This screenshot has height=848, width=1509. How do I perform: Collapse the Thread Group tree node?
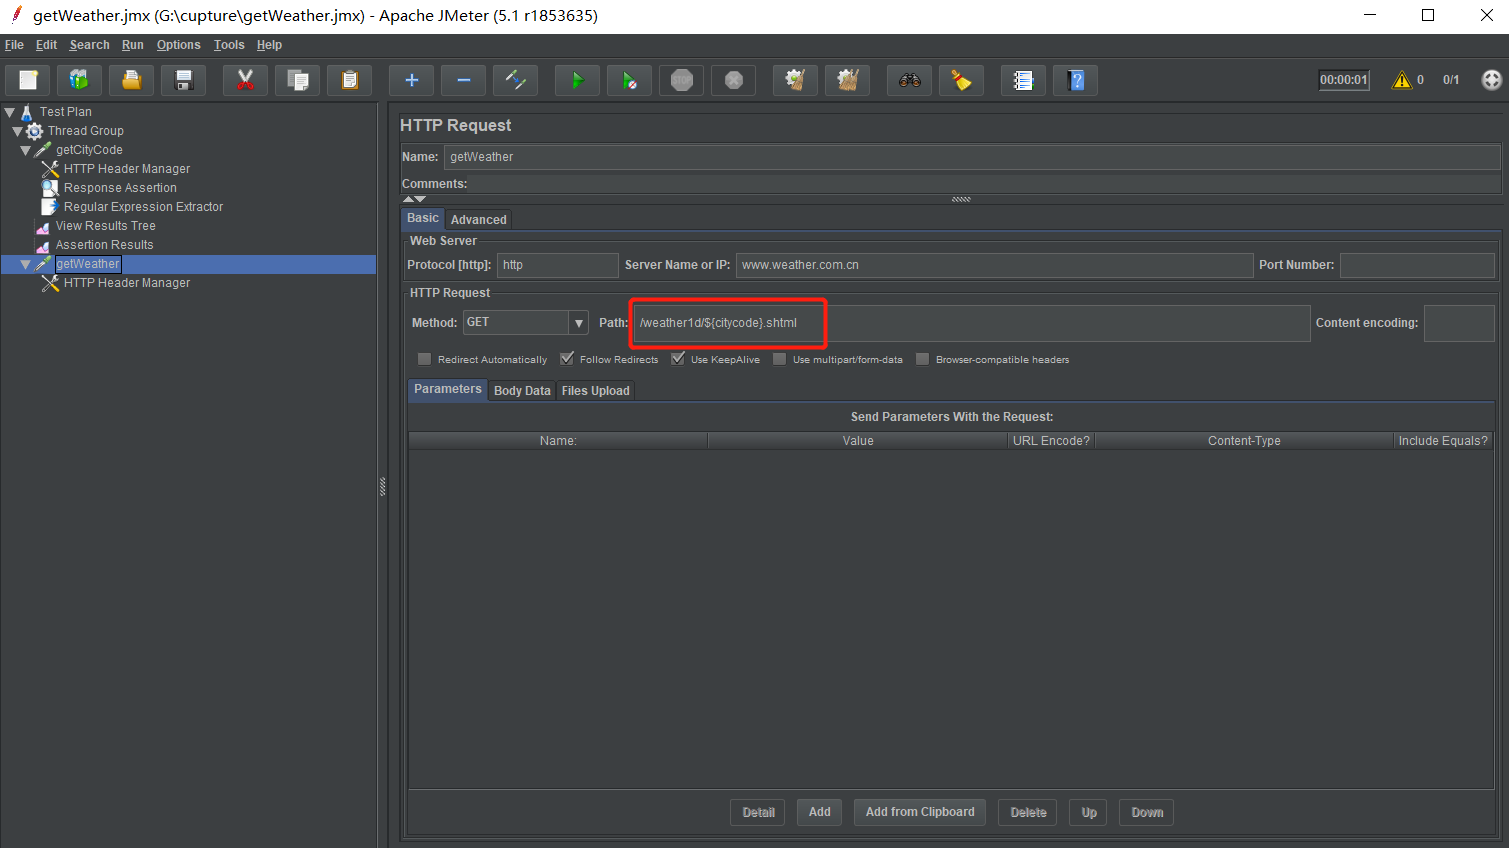pyautogui.click(x=18, y=131)
